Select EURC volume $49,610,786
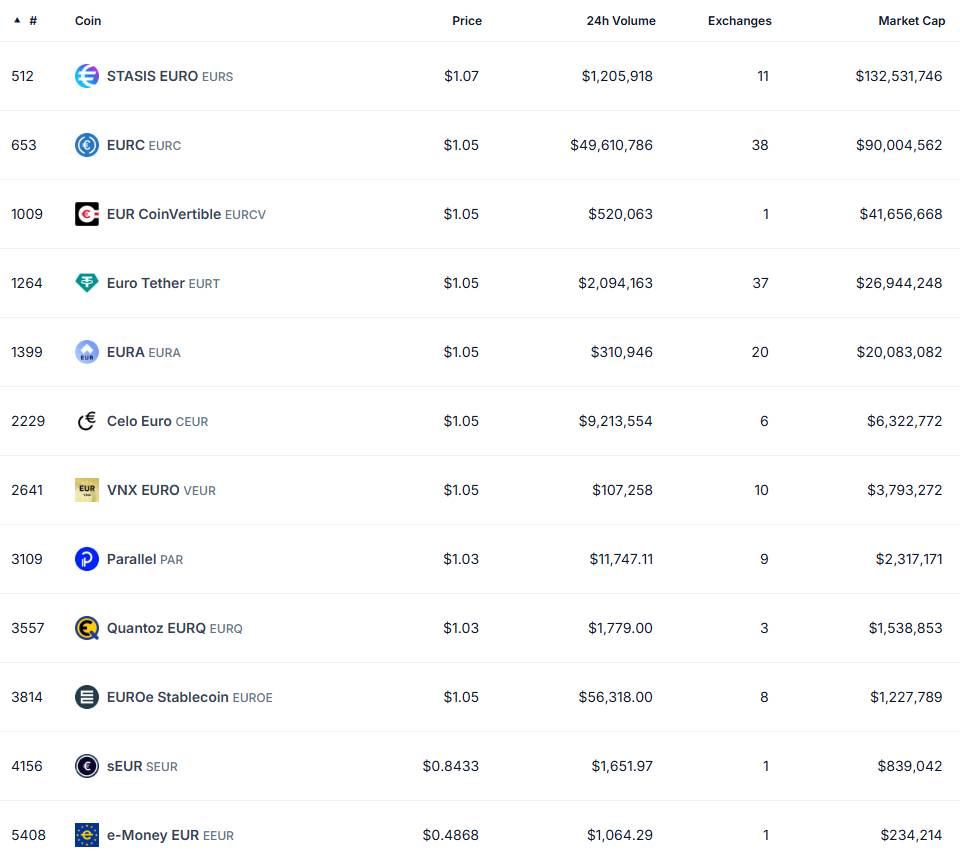This screenshot has width=960, height=856. click(611, 145)
